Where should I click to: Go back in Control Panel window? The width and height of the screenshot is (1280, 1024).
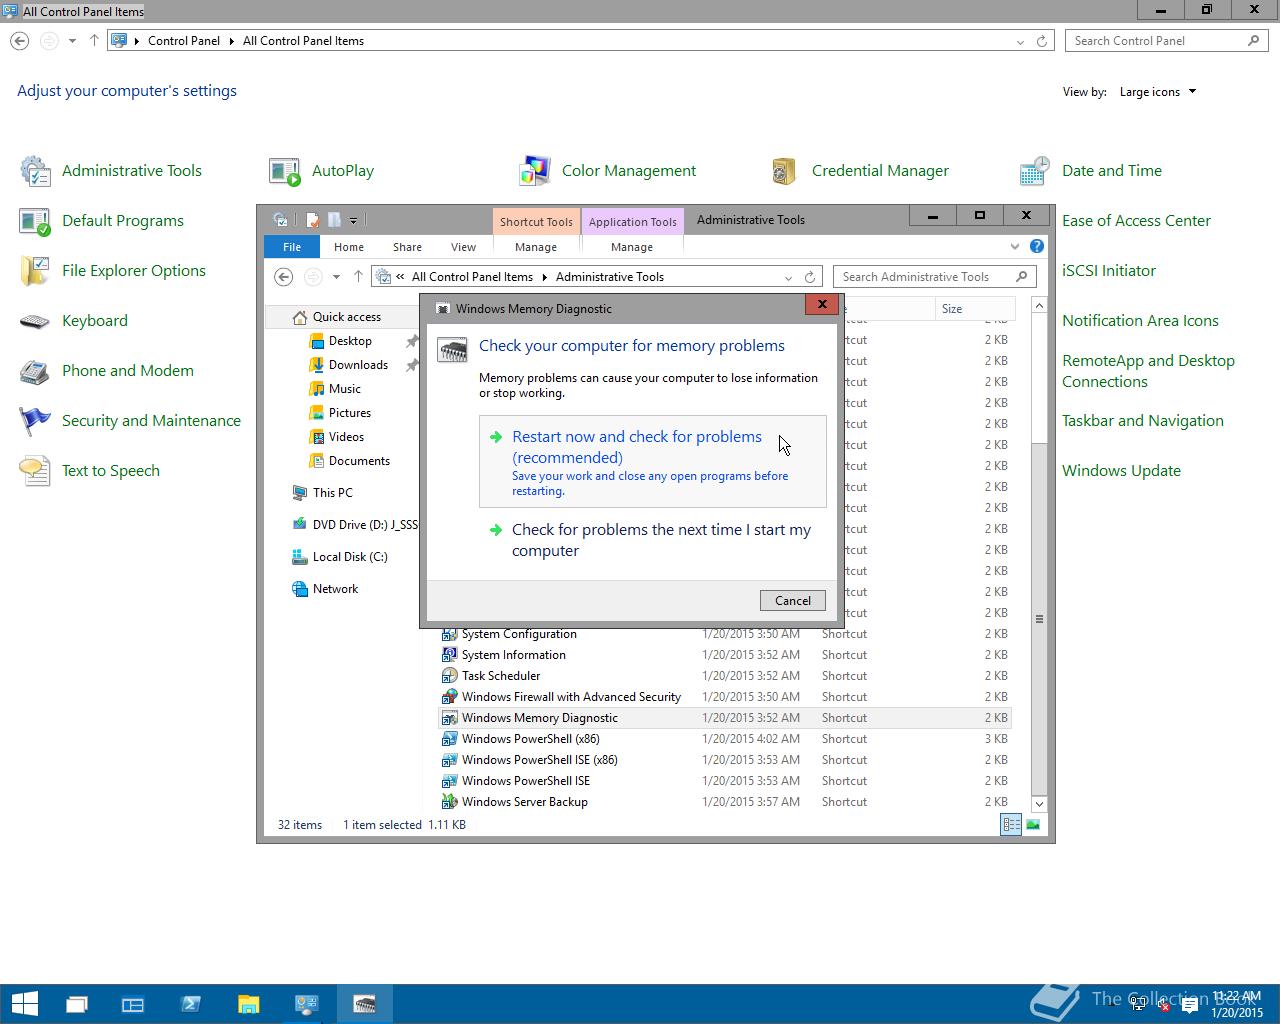(x=20, y=41)
